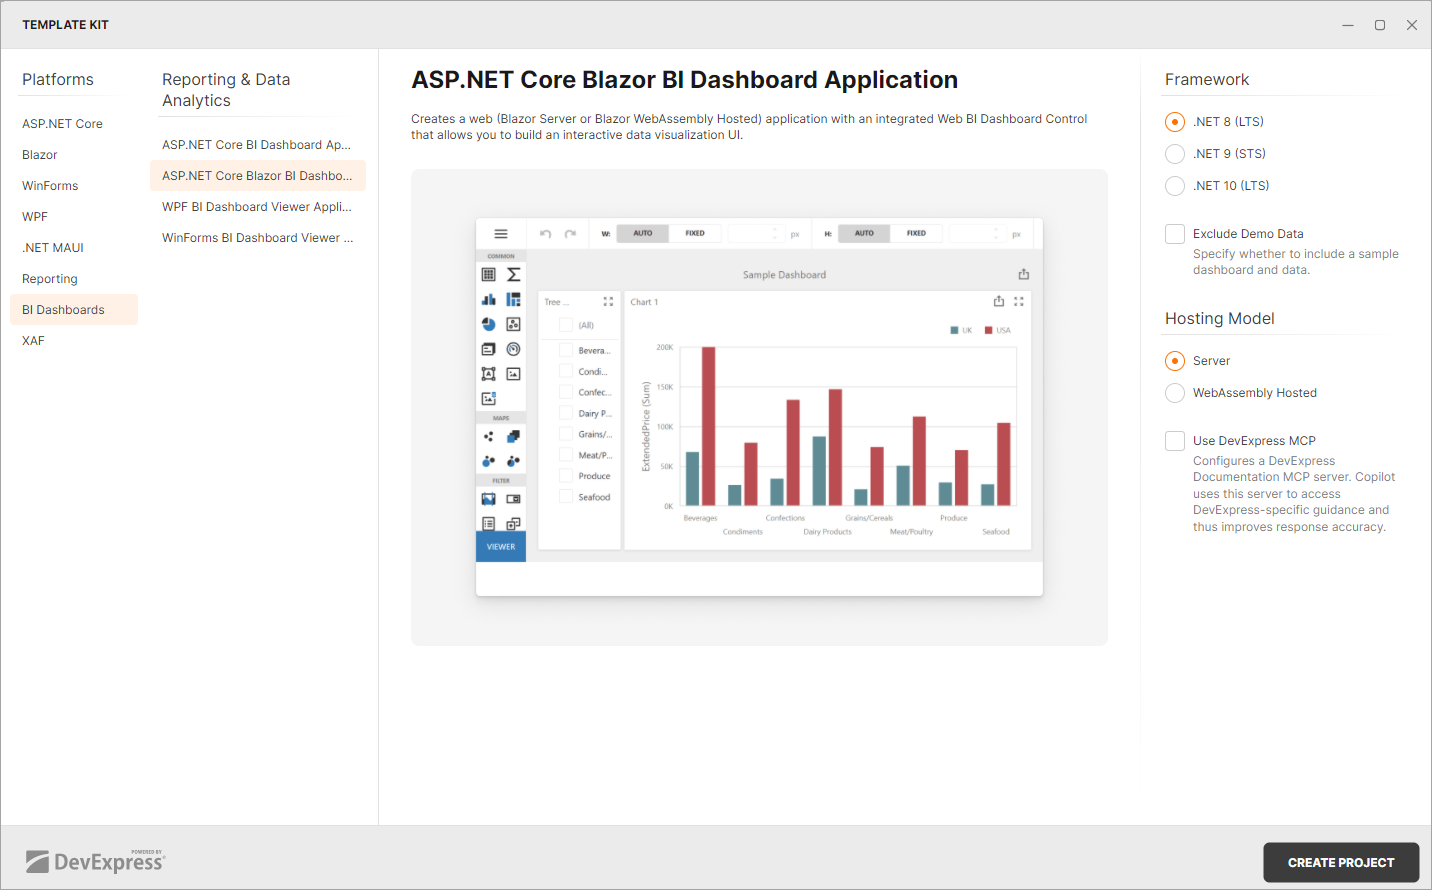1432x890 pixels.
Task: Expand Chart 1 to full screen
Action: click(1018, 301)
